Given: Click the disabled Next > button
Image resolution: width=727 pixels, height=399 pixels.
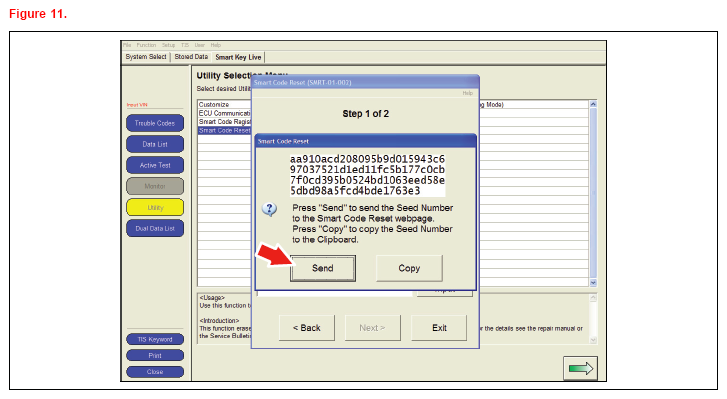Looking at the screenshot, I should click(x=372, y=328).
